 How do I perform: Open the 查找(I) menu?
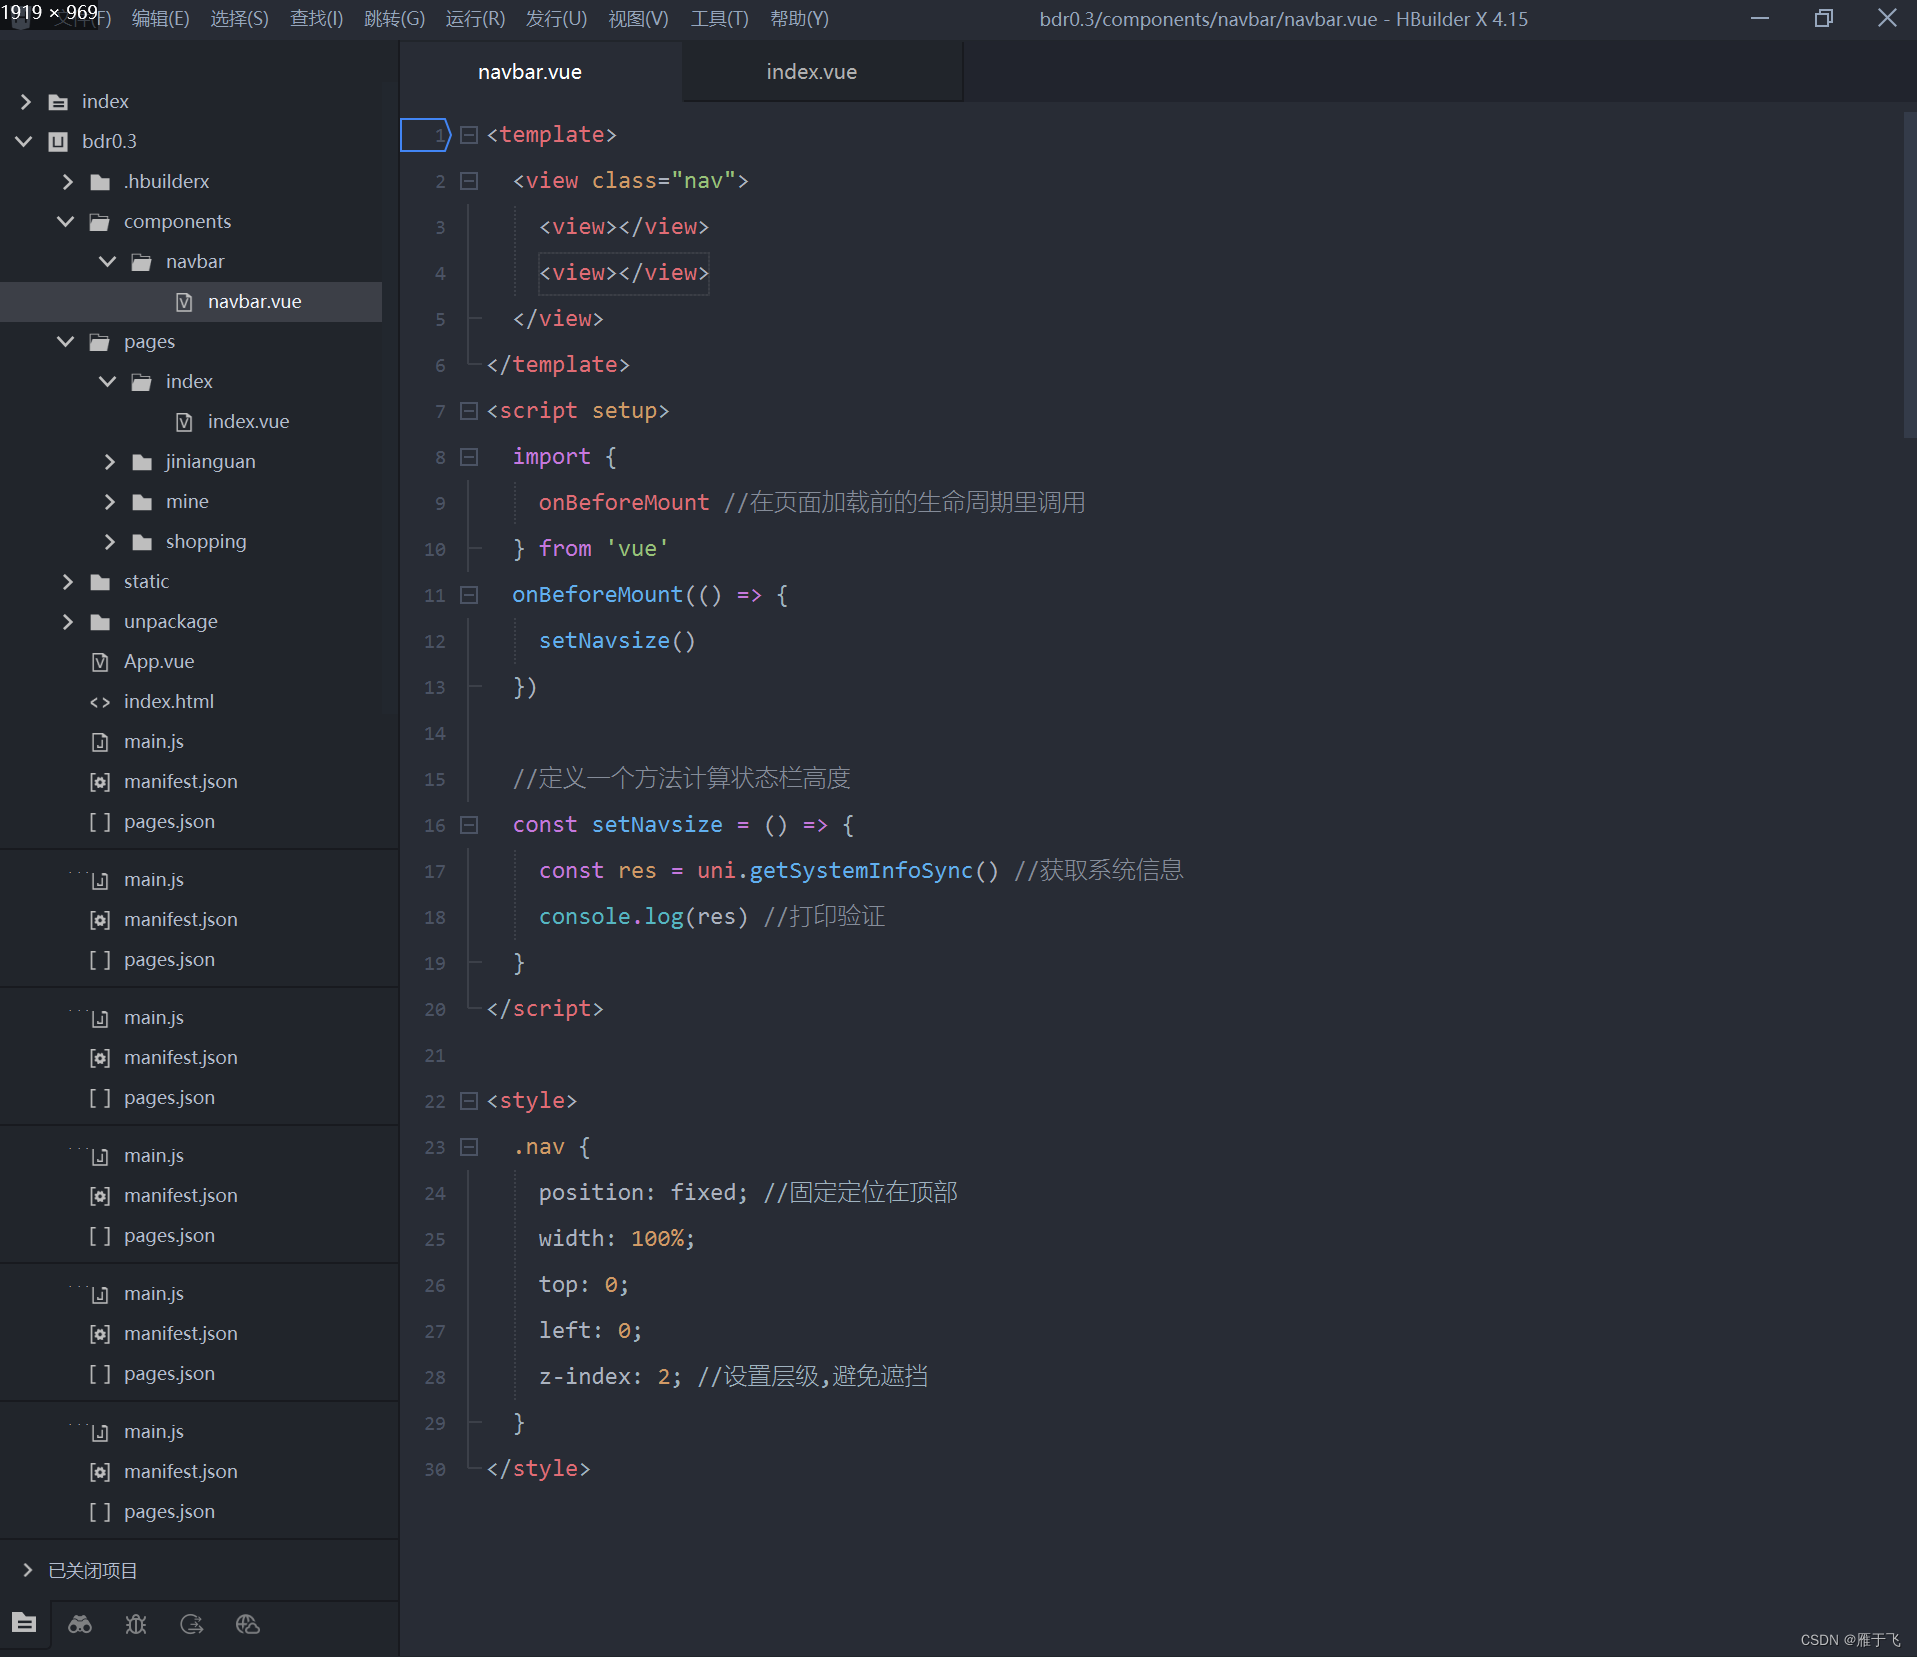[316, 19]
